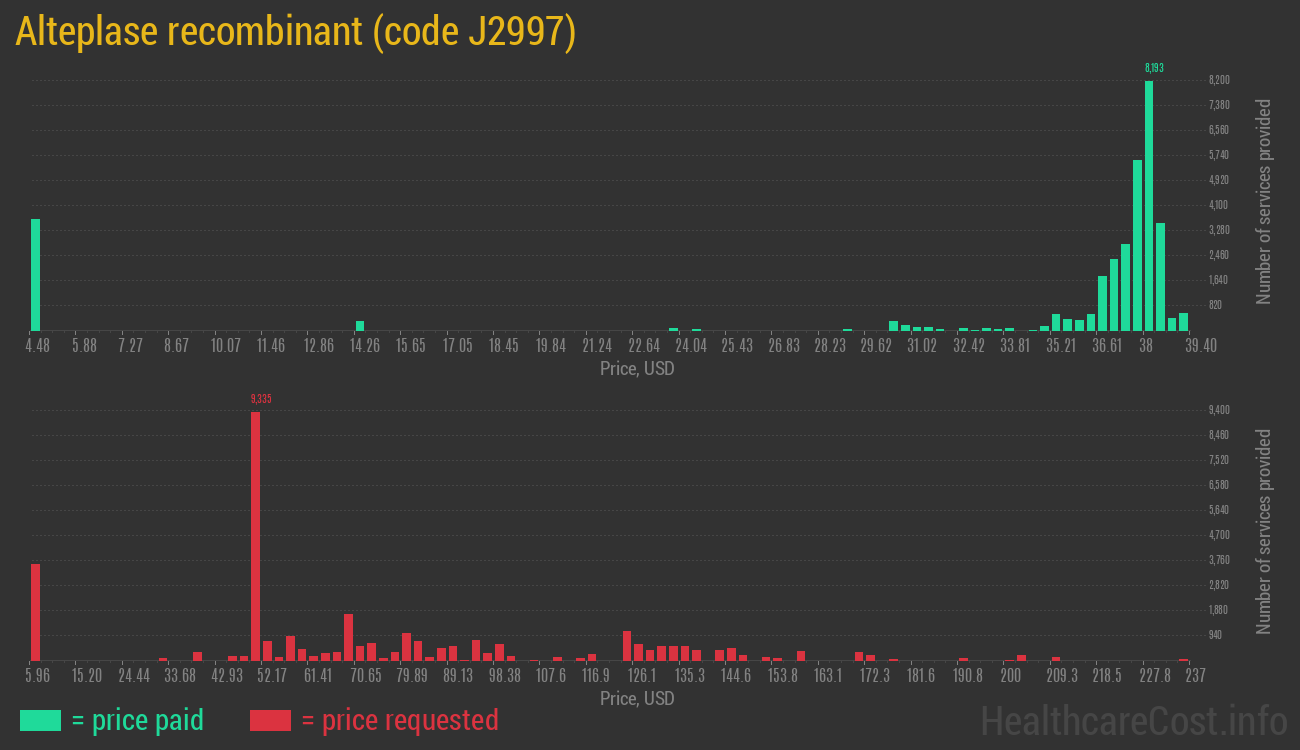Click the '= price requested' legend text
The image size is (1300, 750).
tap(399, 720)
